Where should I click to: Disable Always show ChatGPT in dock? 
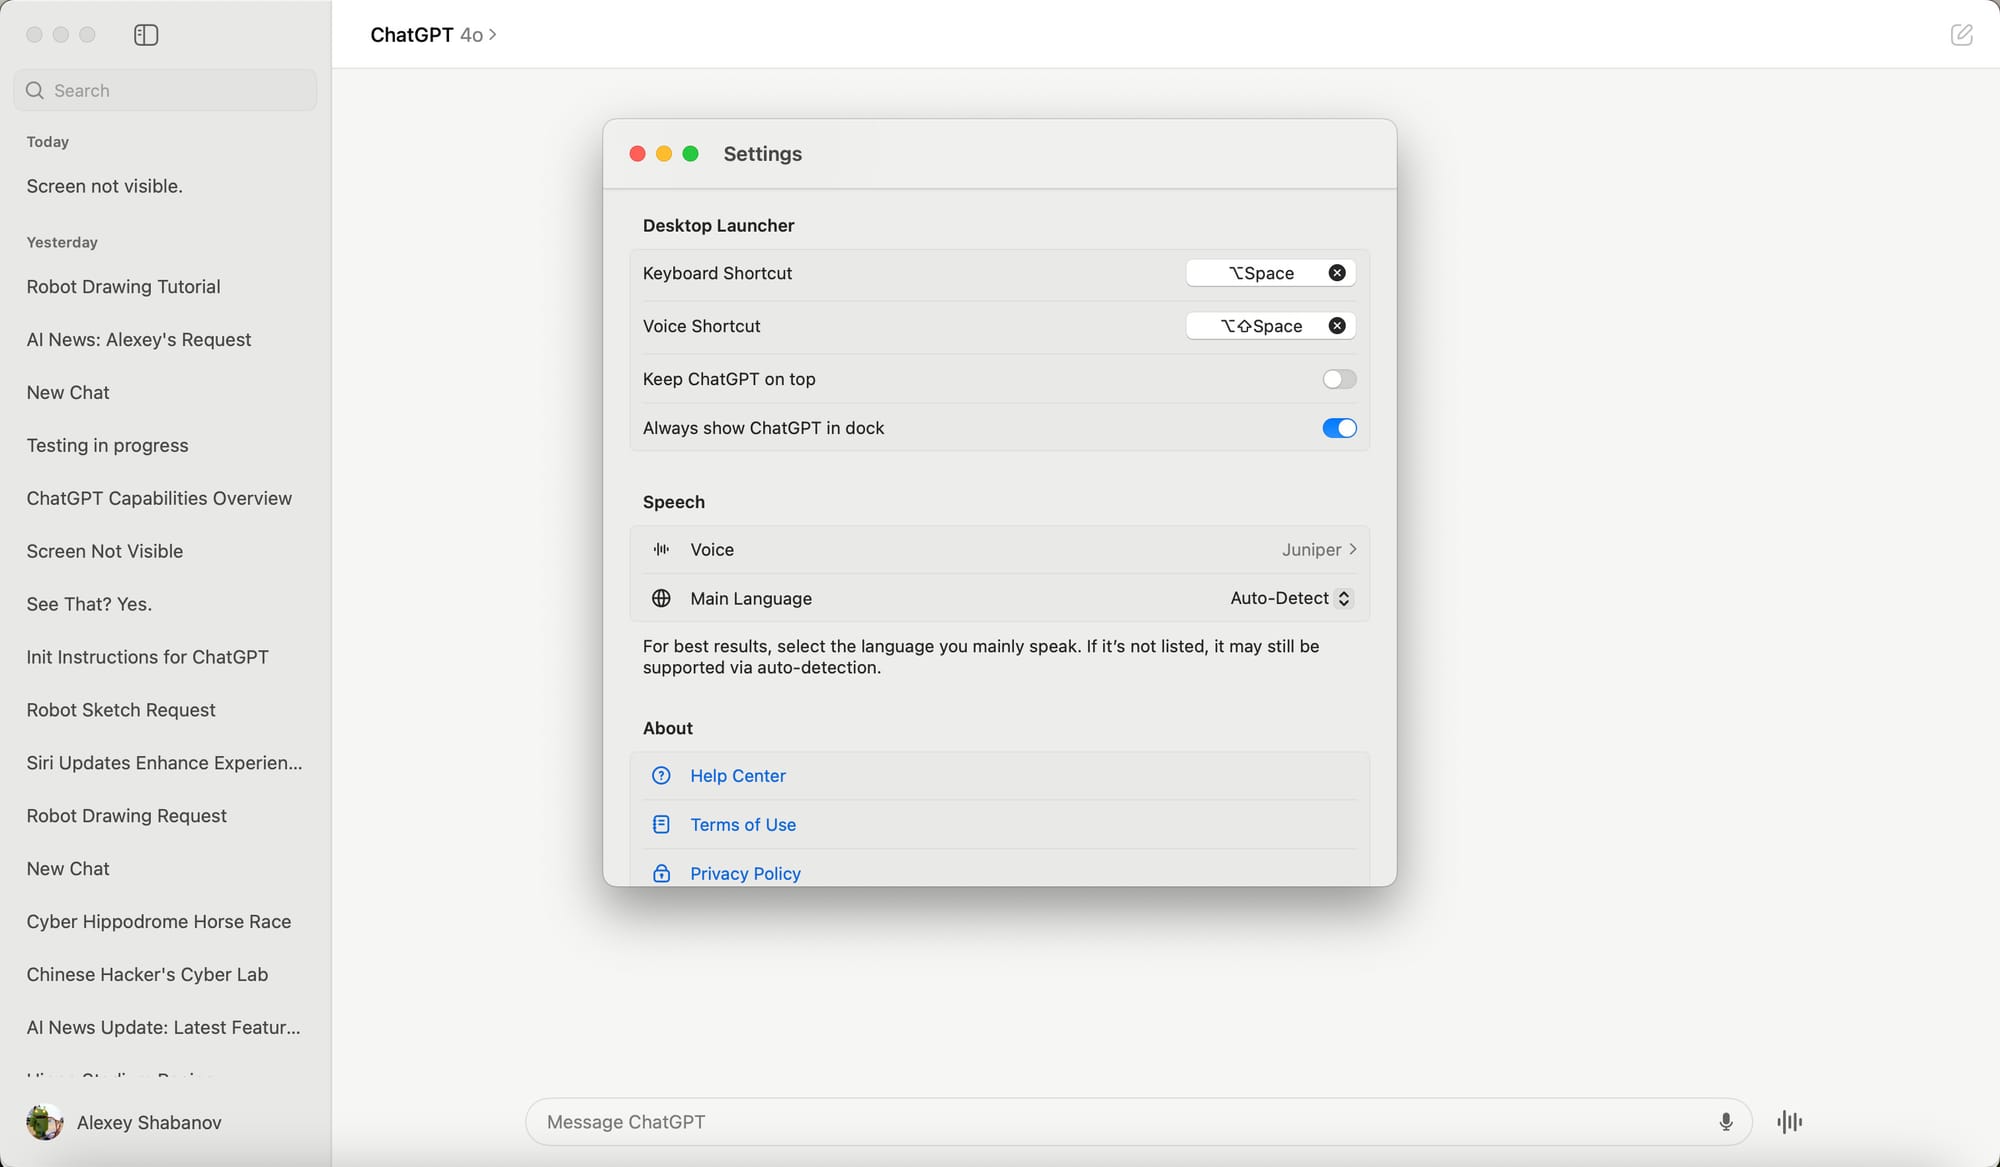1339,428
